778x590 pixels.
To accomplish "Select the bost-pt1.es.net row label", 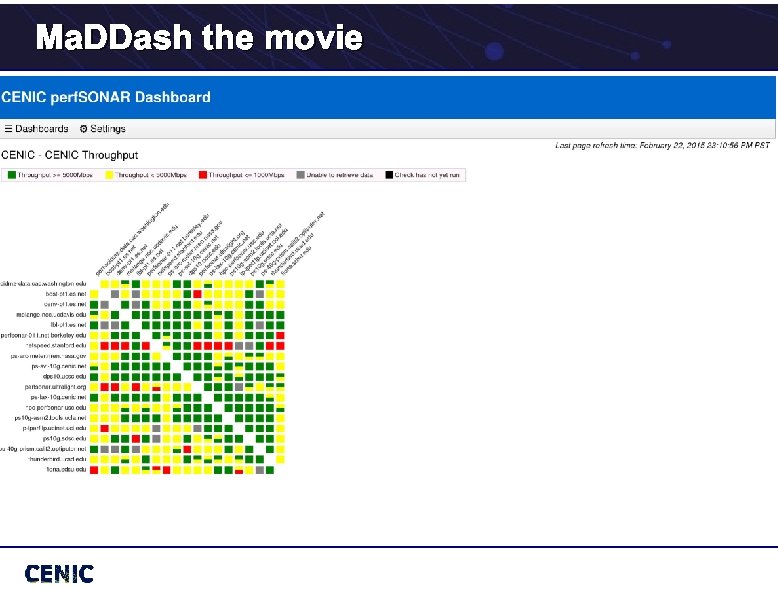I will coord(65,294).
